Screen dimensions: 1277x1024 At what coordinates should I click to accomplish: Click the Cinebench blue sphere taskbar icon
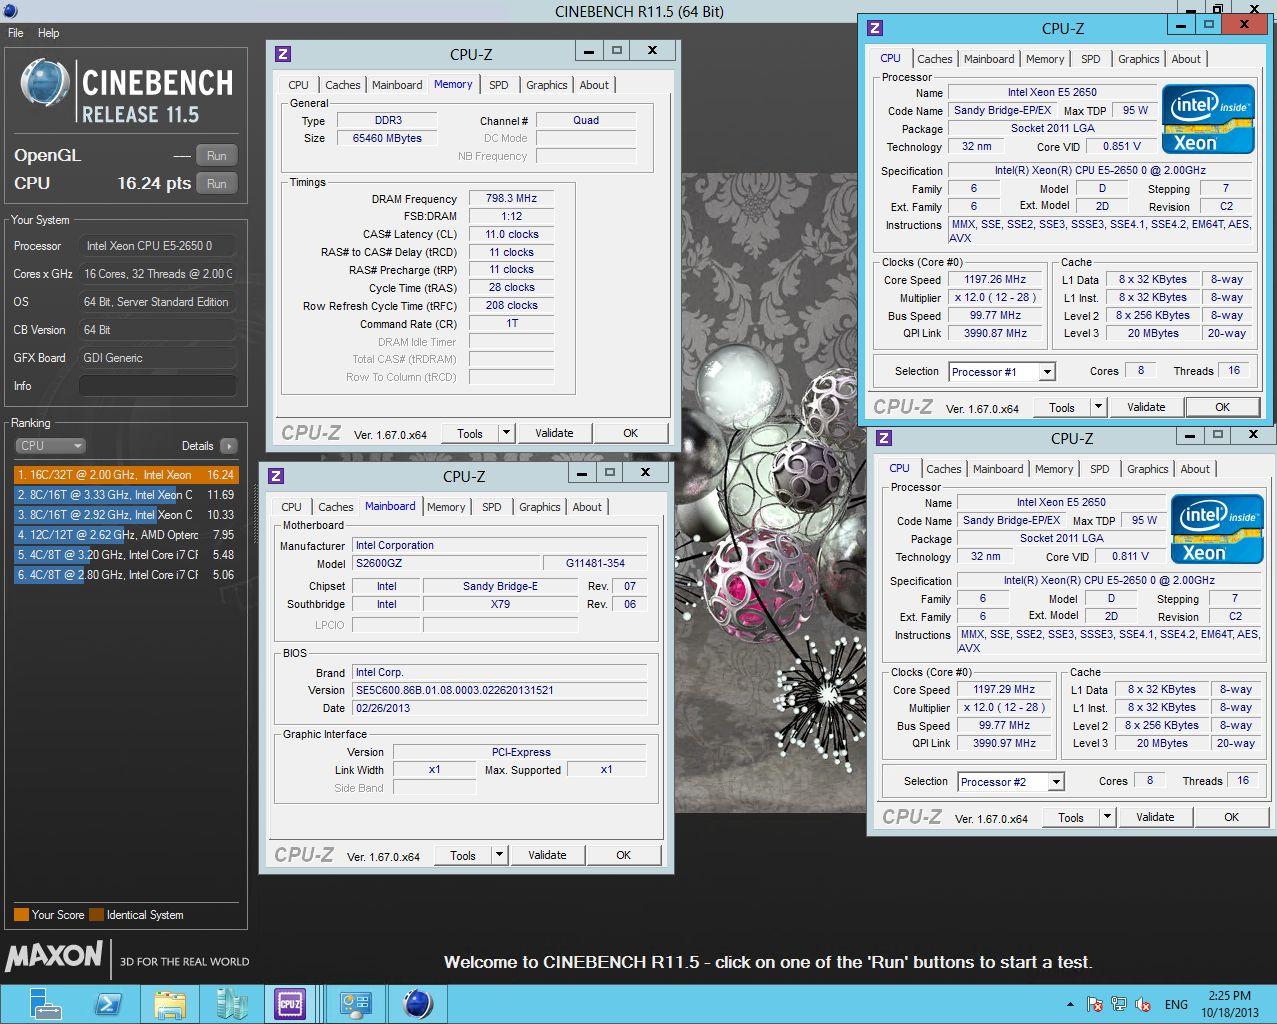[416, 1003]
